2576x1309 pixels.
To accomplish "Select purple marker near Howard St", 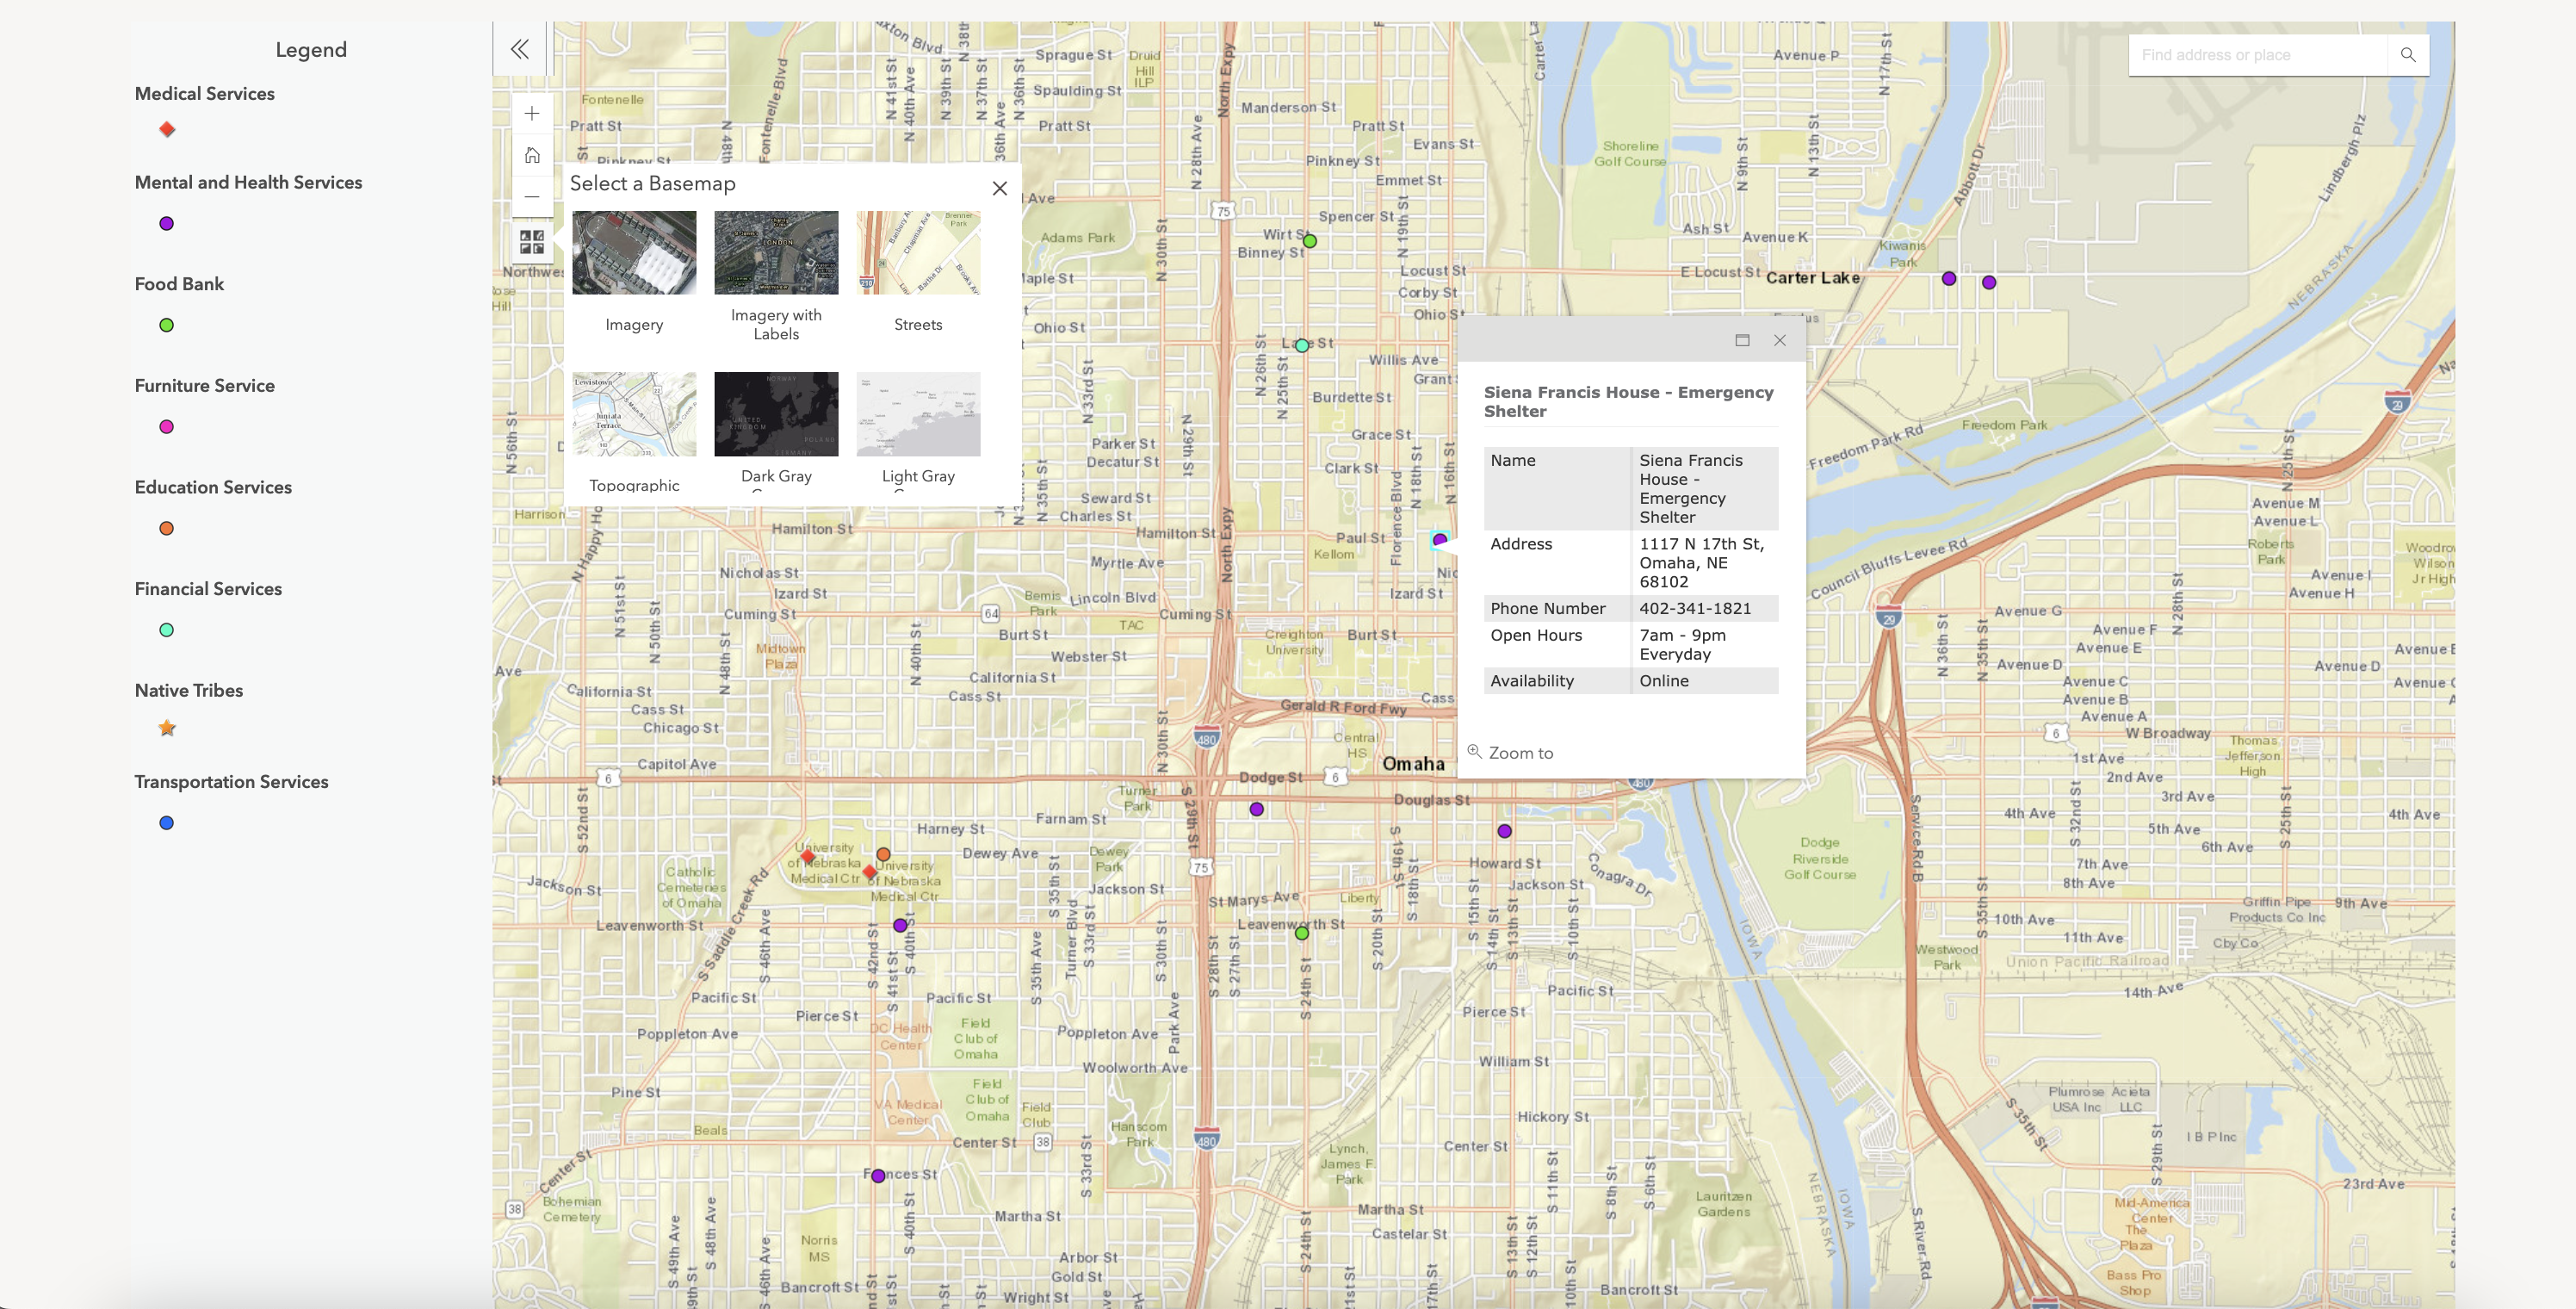I will [x=1505, y=831].
